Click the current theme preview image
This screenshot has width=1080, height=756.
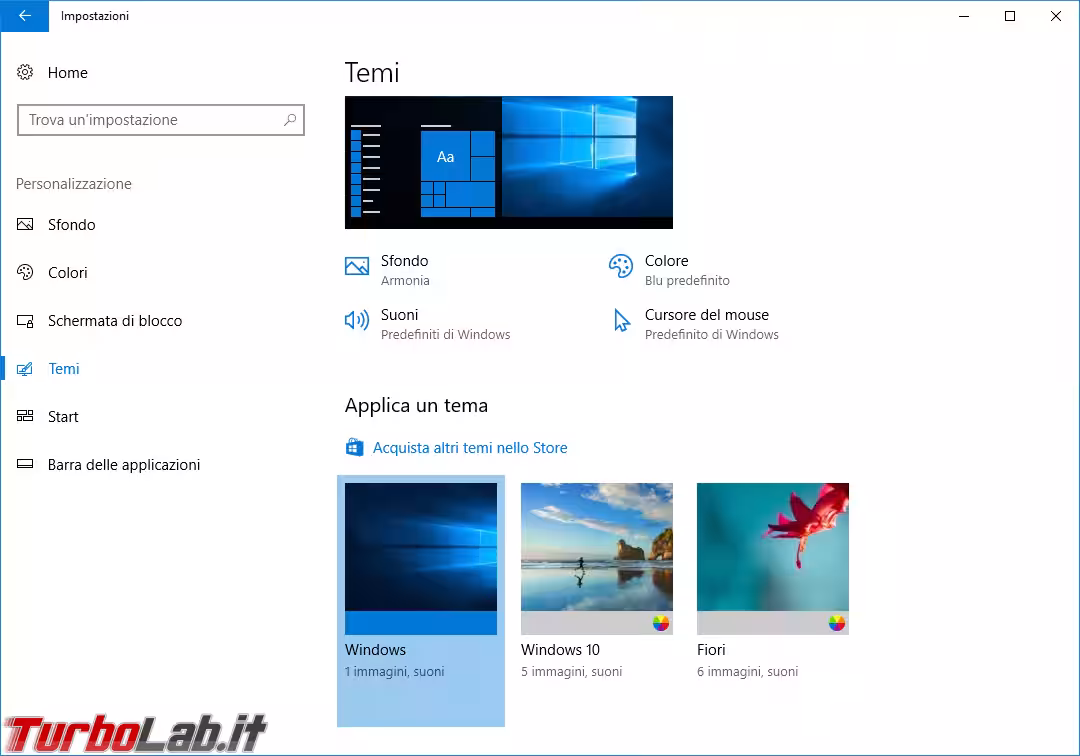tap(508, 162)
